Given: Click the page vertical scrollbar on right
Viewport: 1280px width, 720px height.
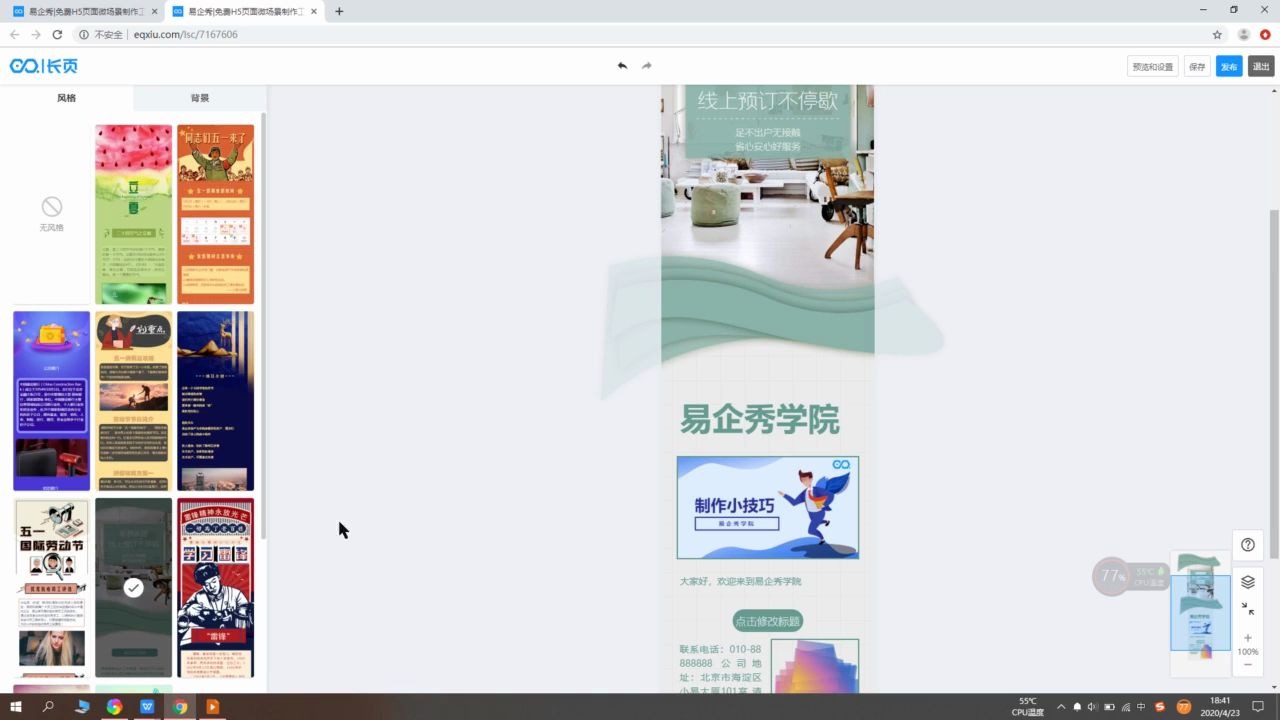Looking at the screenshot, I should tap(1274, 385).
